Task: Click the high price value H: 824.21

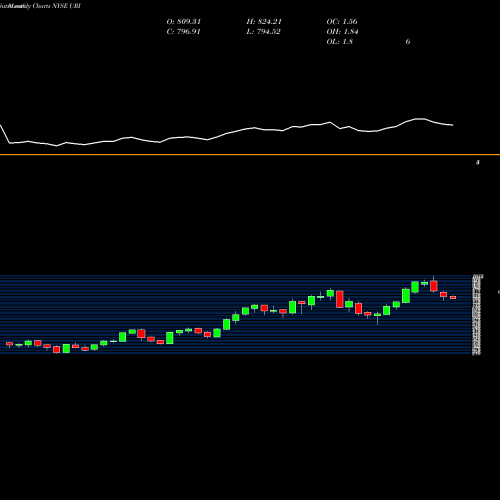Action: click(x=264, y=22)
